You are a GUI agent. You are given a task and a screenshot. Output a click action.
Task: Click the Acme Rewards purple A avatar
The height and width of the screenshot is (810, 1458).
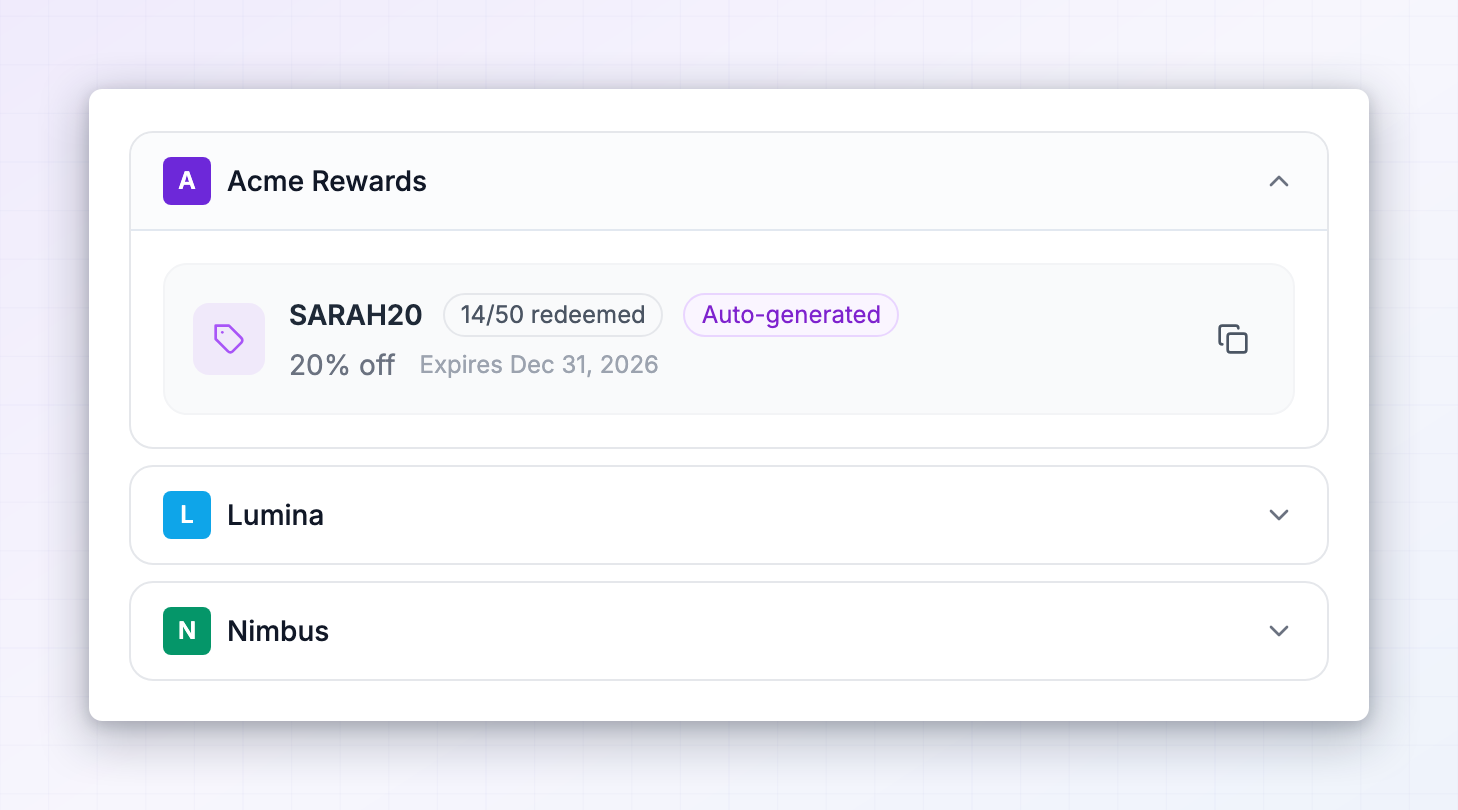click(x=187, y=181)
